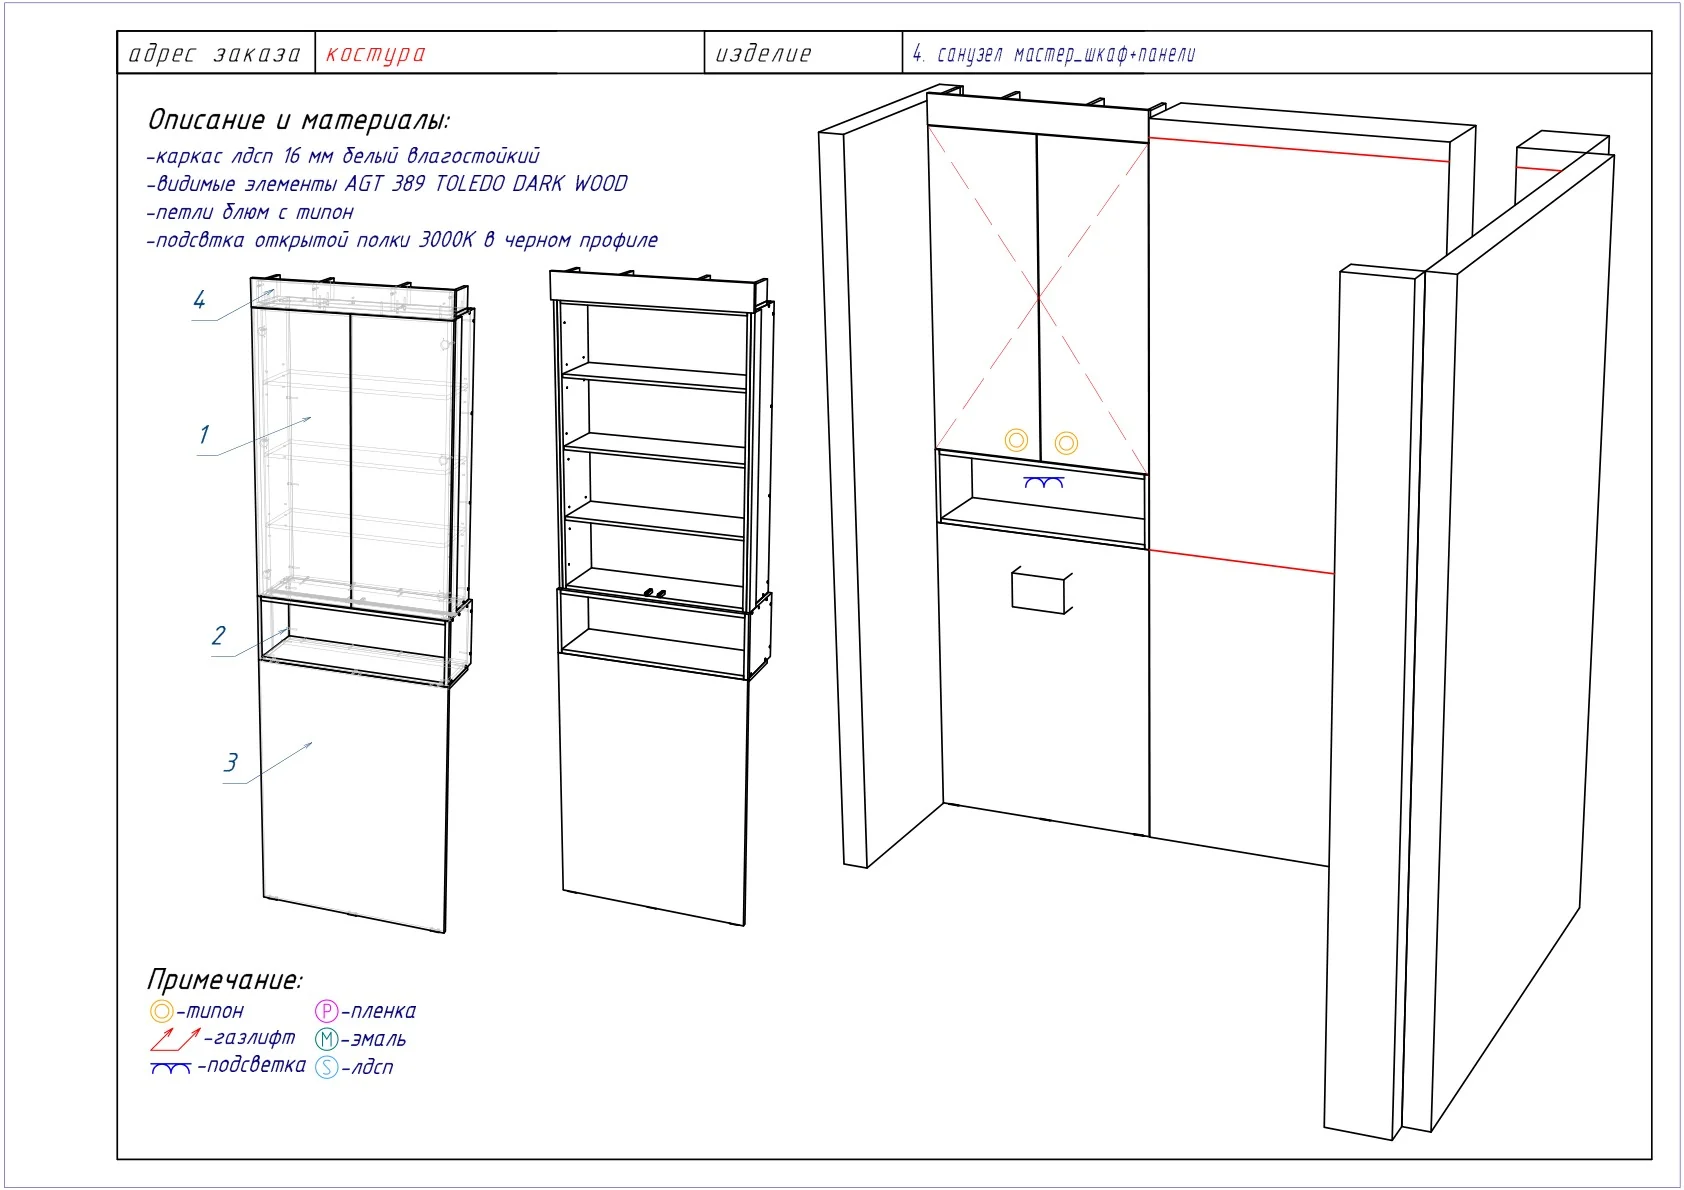
Task: Click the blue подсветка symbol in legend
Action: (171, 1069)
